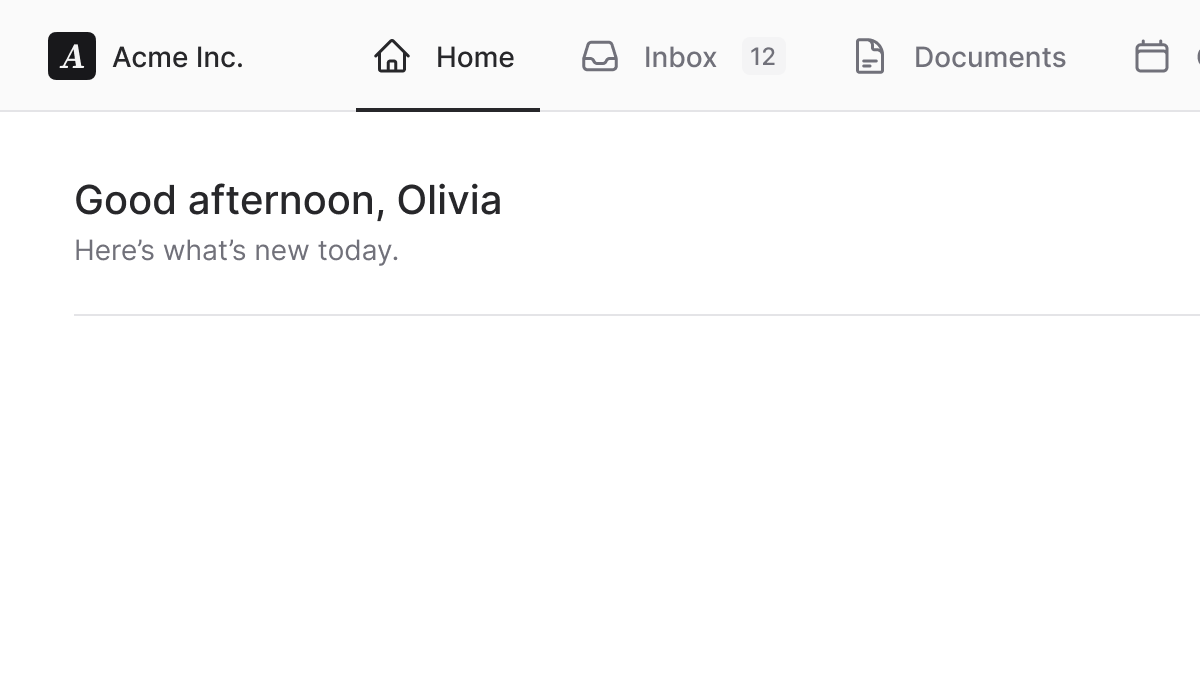Screen dimensions: 1200x680
Task: Select the Inbox unread count badge
Action: (x=763, y=56)
